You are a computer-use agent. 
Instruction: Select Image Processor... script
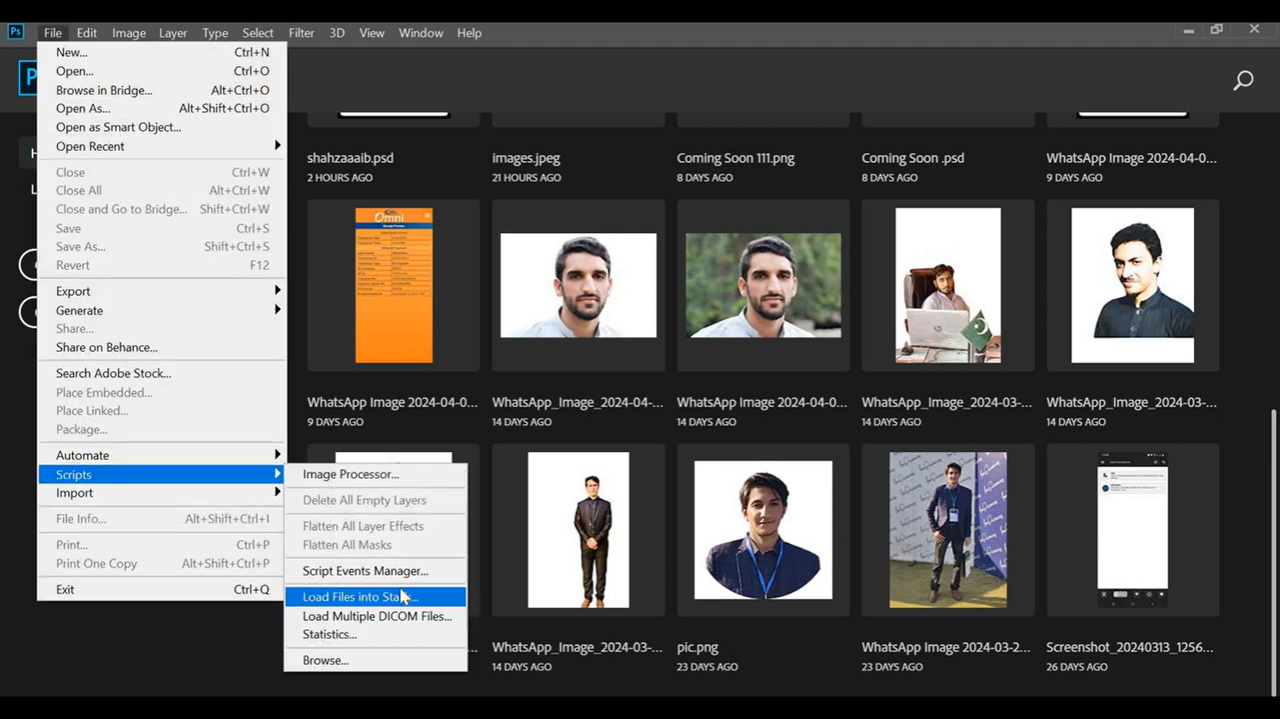pyautogui.click(x=376, y=474)
